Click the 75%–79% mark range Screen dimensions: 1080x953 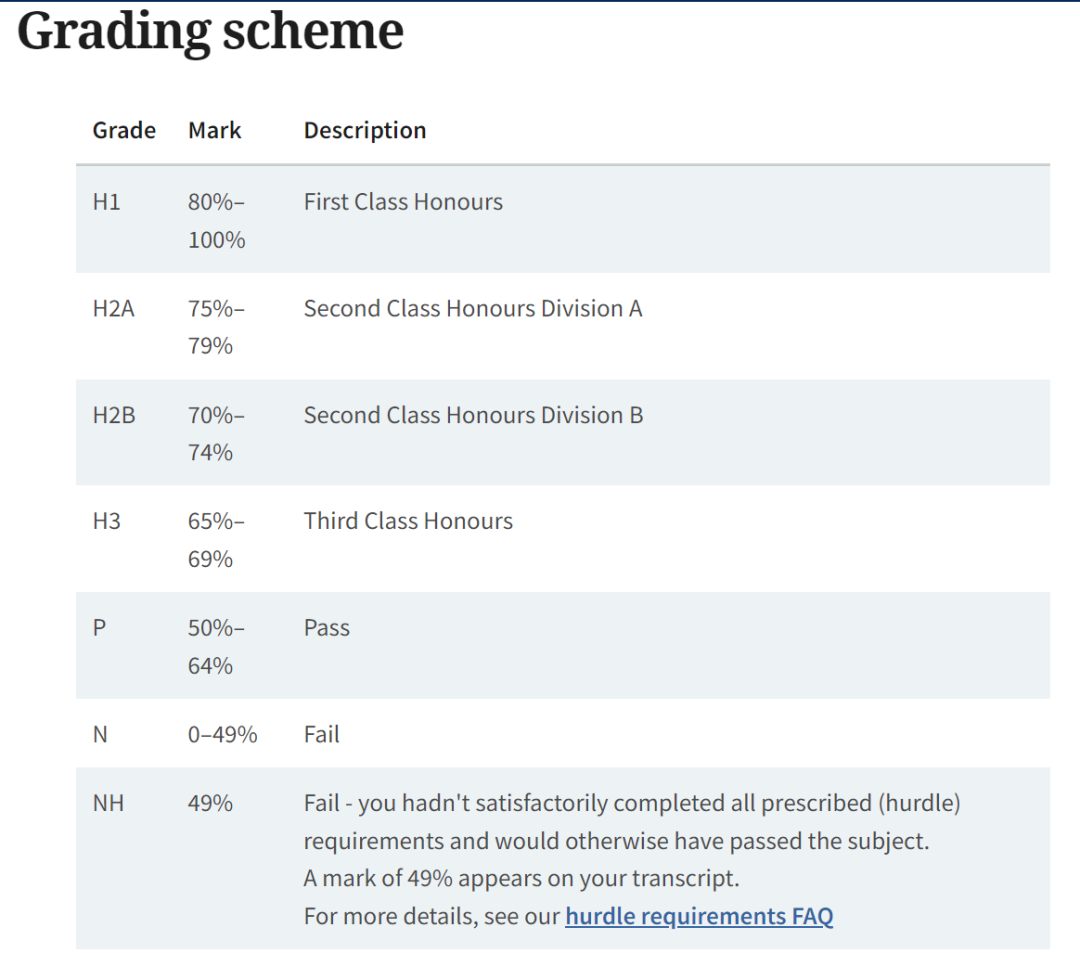(x=216, y=327)
